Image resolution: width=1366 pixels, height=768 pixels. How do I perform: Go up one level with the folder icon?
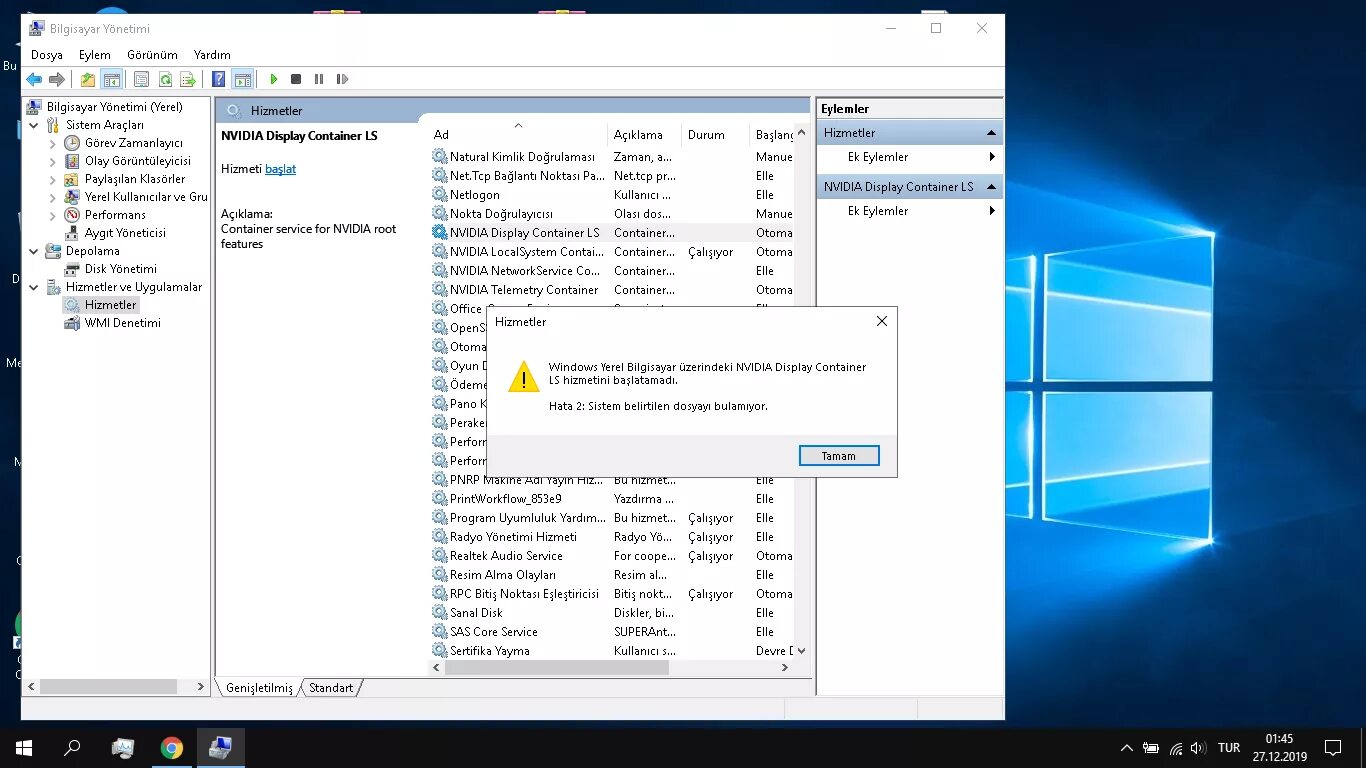pos(88,79)
